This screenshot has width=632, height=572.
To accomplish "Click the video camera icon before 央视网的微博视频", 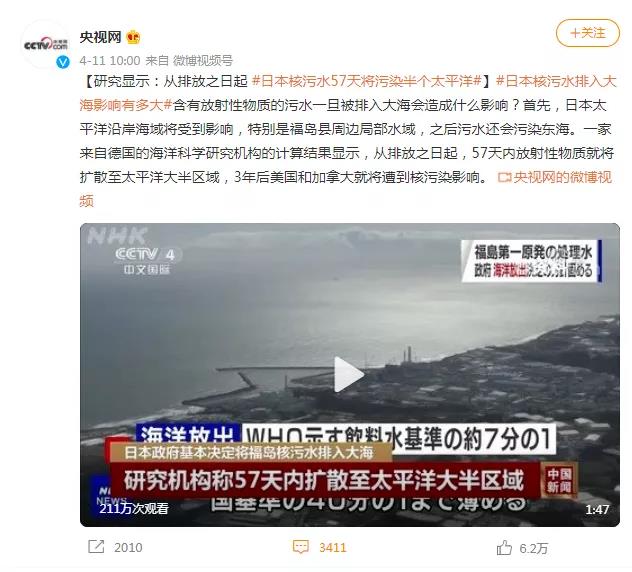I will (504, 177).
